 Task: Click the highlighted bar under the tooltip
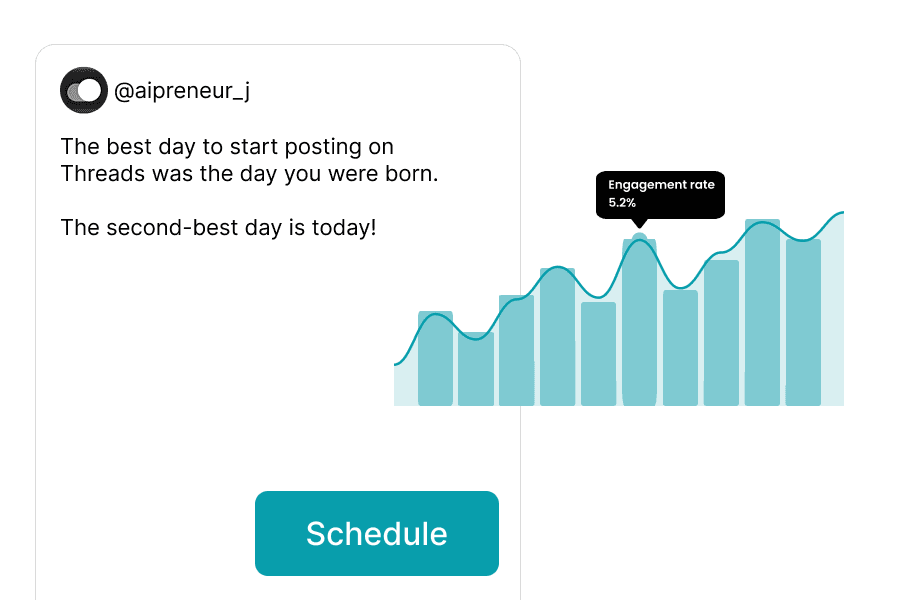pos(640,320)
